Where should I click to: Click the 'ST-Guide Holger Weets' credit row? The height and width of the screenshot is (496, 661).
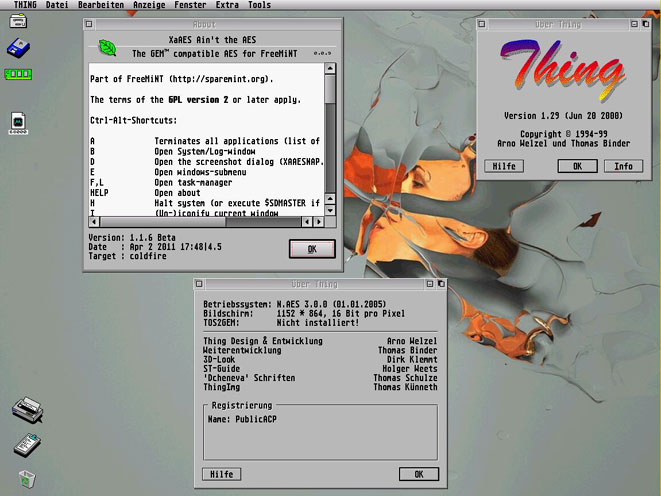click(x=320, y=369)
